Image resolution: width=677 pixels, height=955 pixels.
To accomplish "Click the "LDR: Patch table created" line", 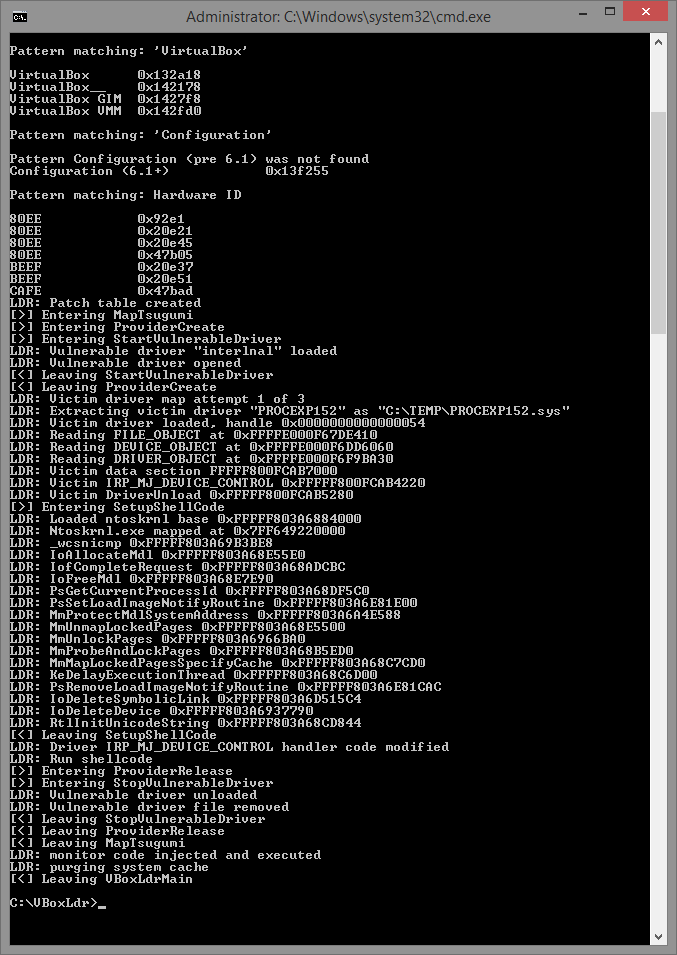I will 105,303.
